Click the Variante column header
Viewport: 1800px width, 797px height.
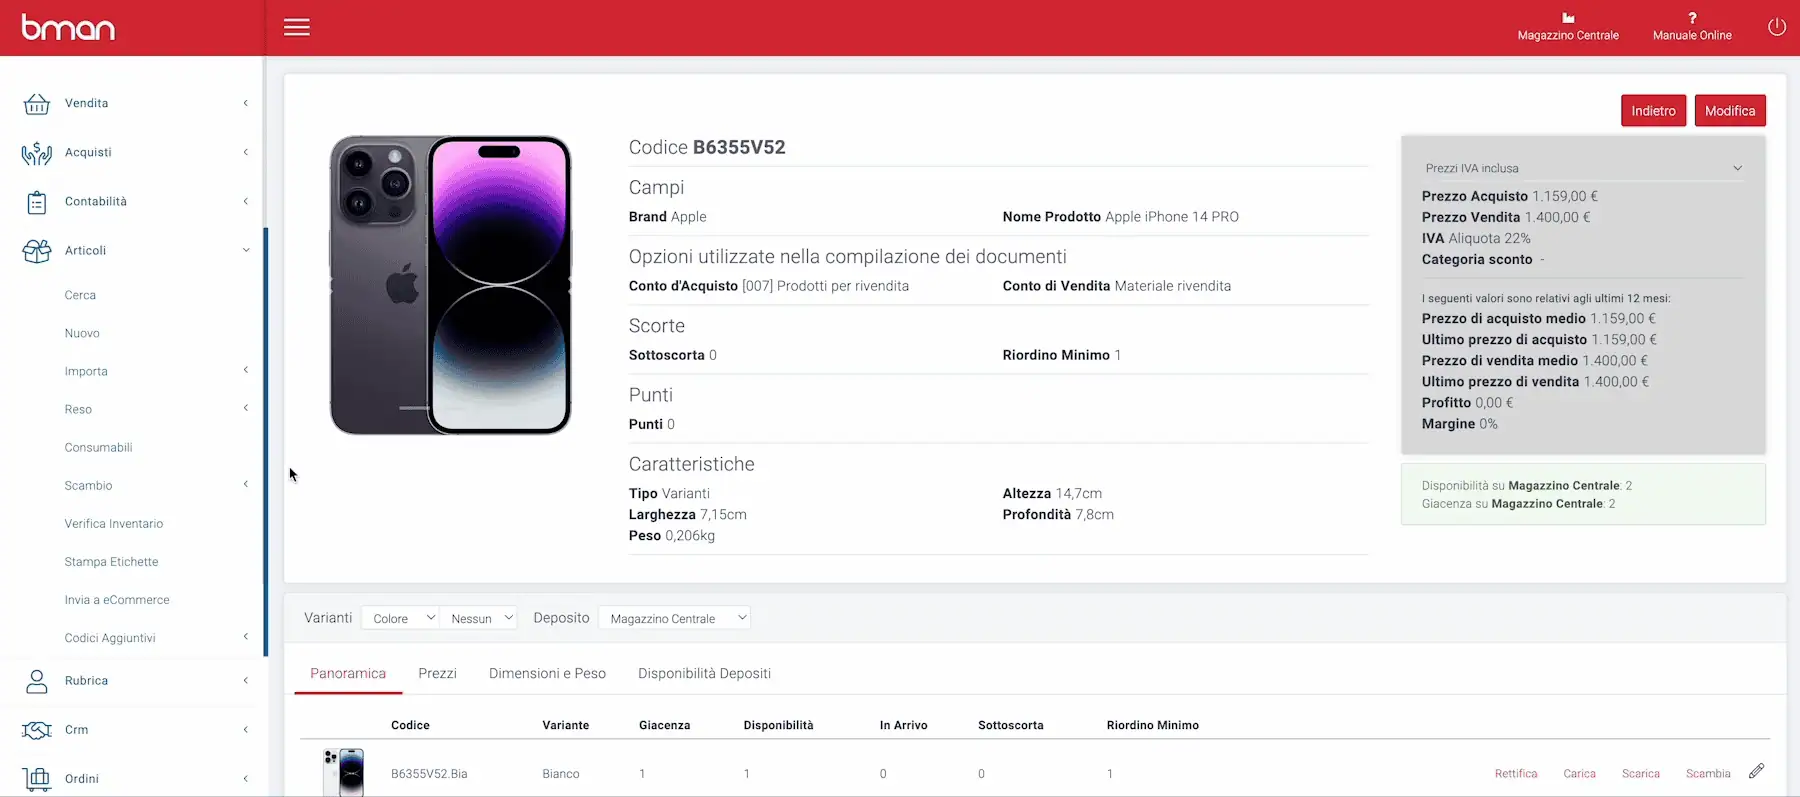[565, 725]
